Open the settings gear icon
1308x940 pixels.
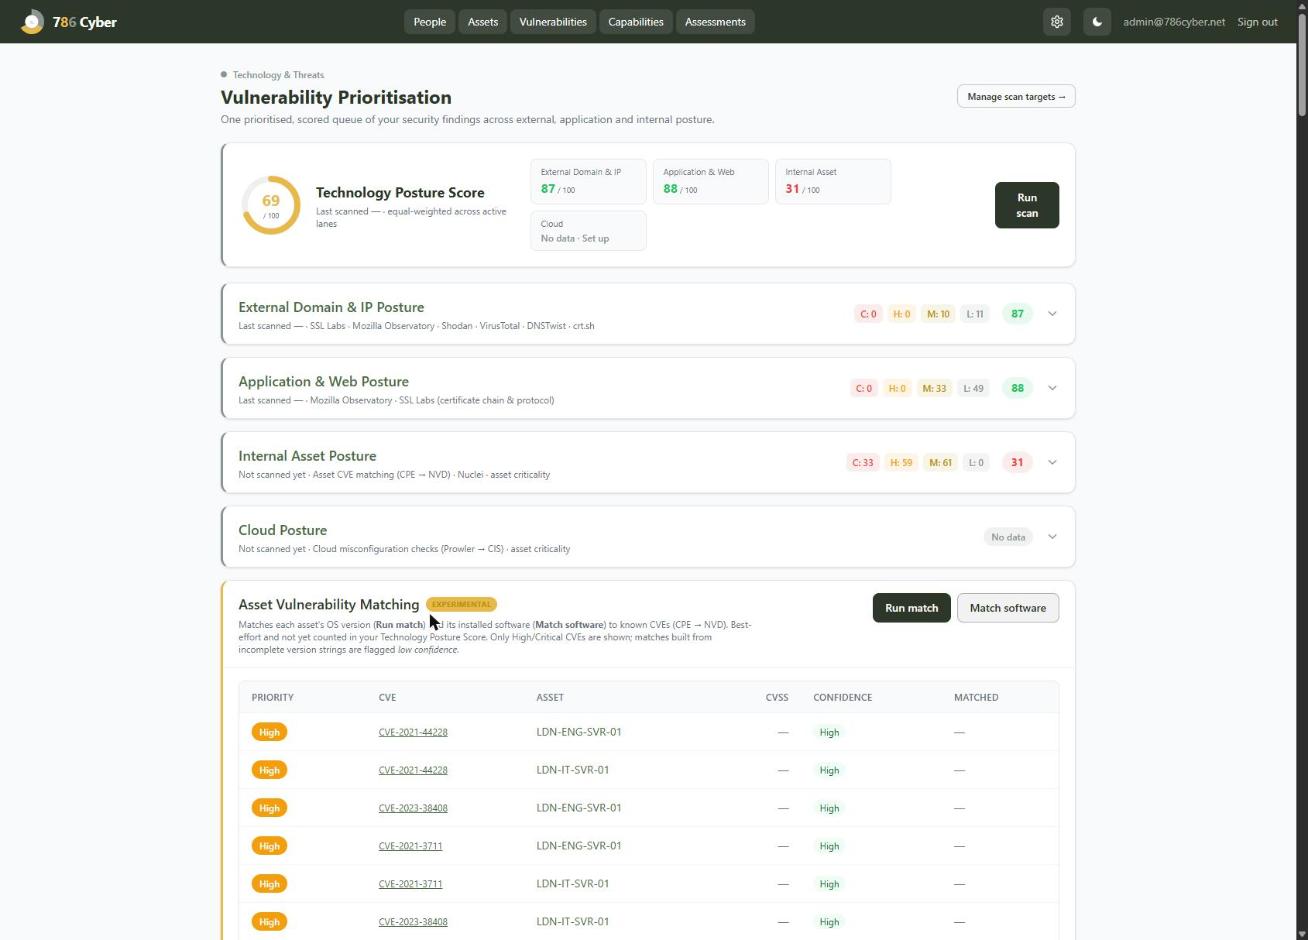[1057, 21]
